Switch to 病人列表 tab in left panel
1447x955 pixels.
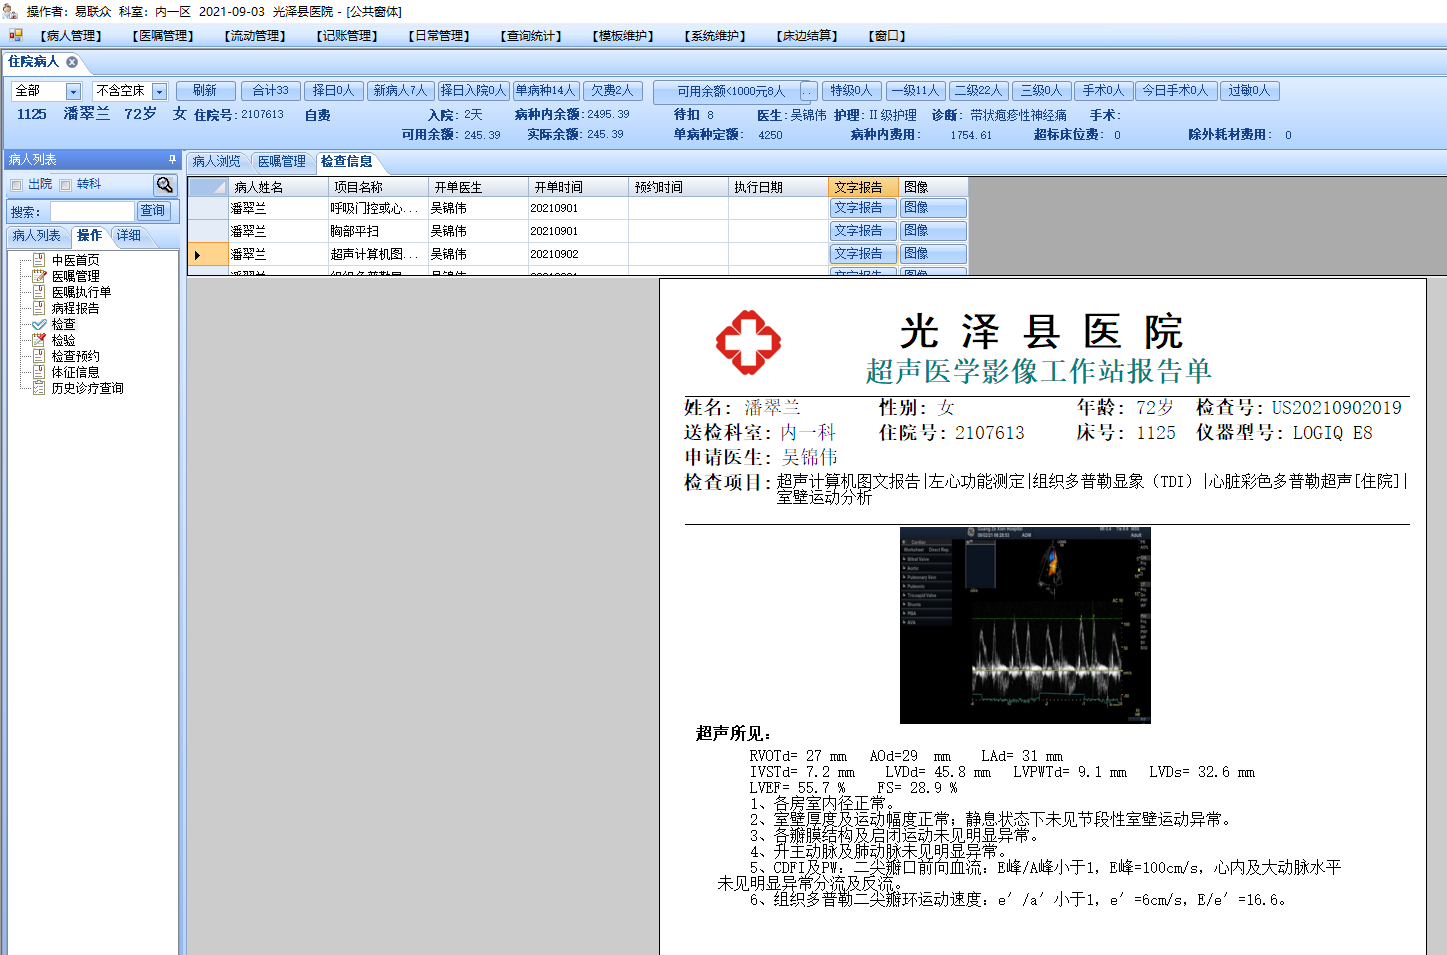click(x=37, y=236)
